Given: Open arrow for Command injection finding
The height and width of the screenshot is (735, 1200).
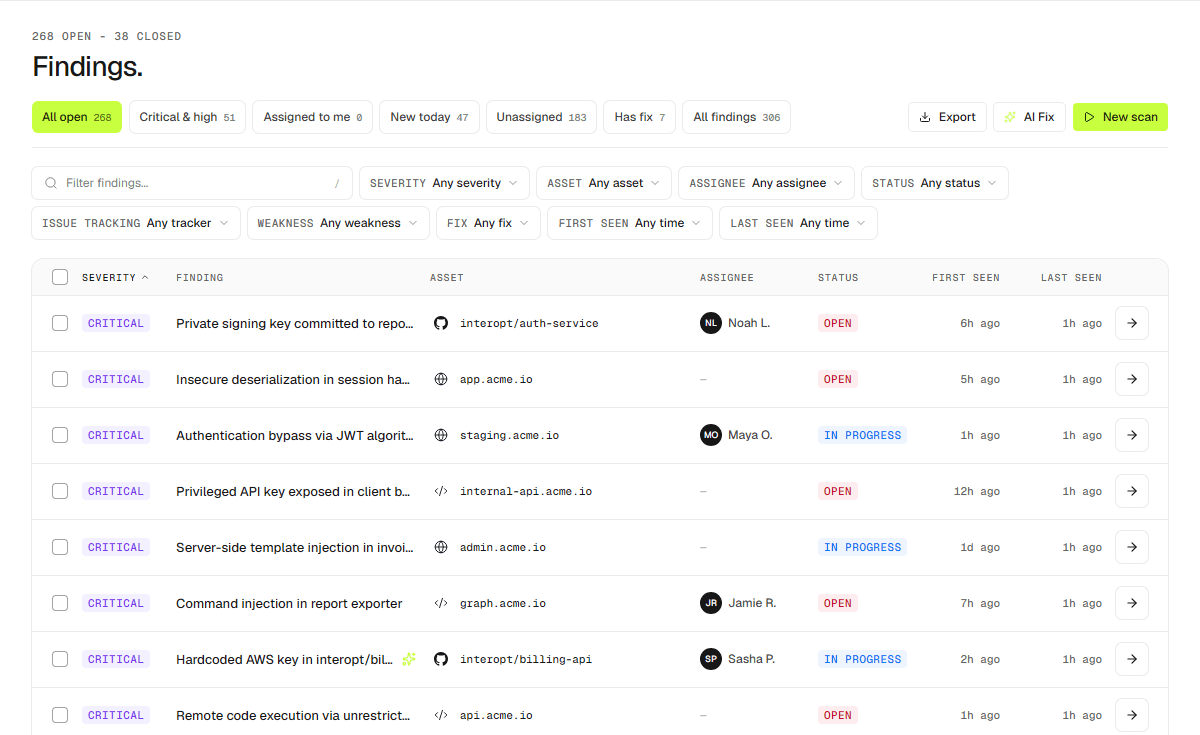Looking at the screenshot, I should pyautogui.click(x=1131, y=603).
